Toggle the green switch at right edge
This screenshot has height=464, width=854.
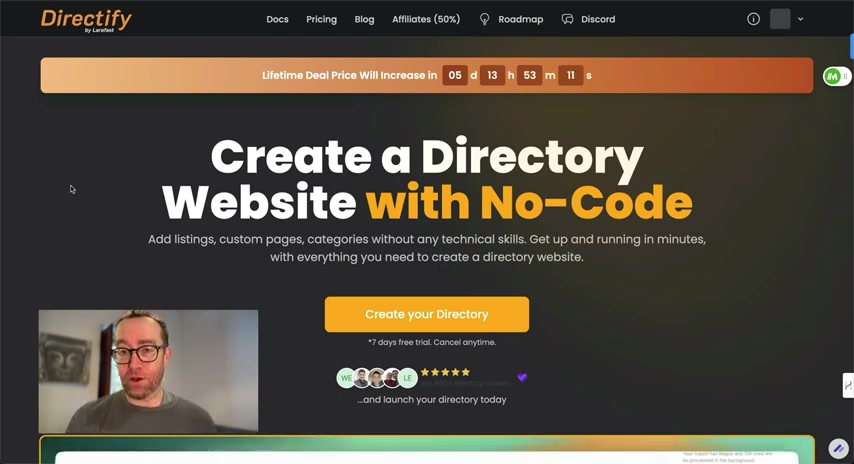836,77
